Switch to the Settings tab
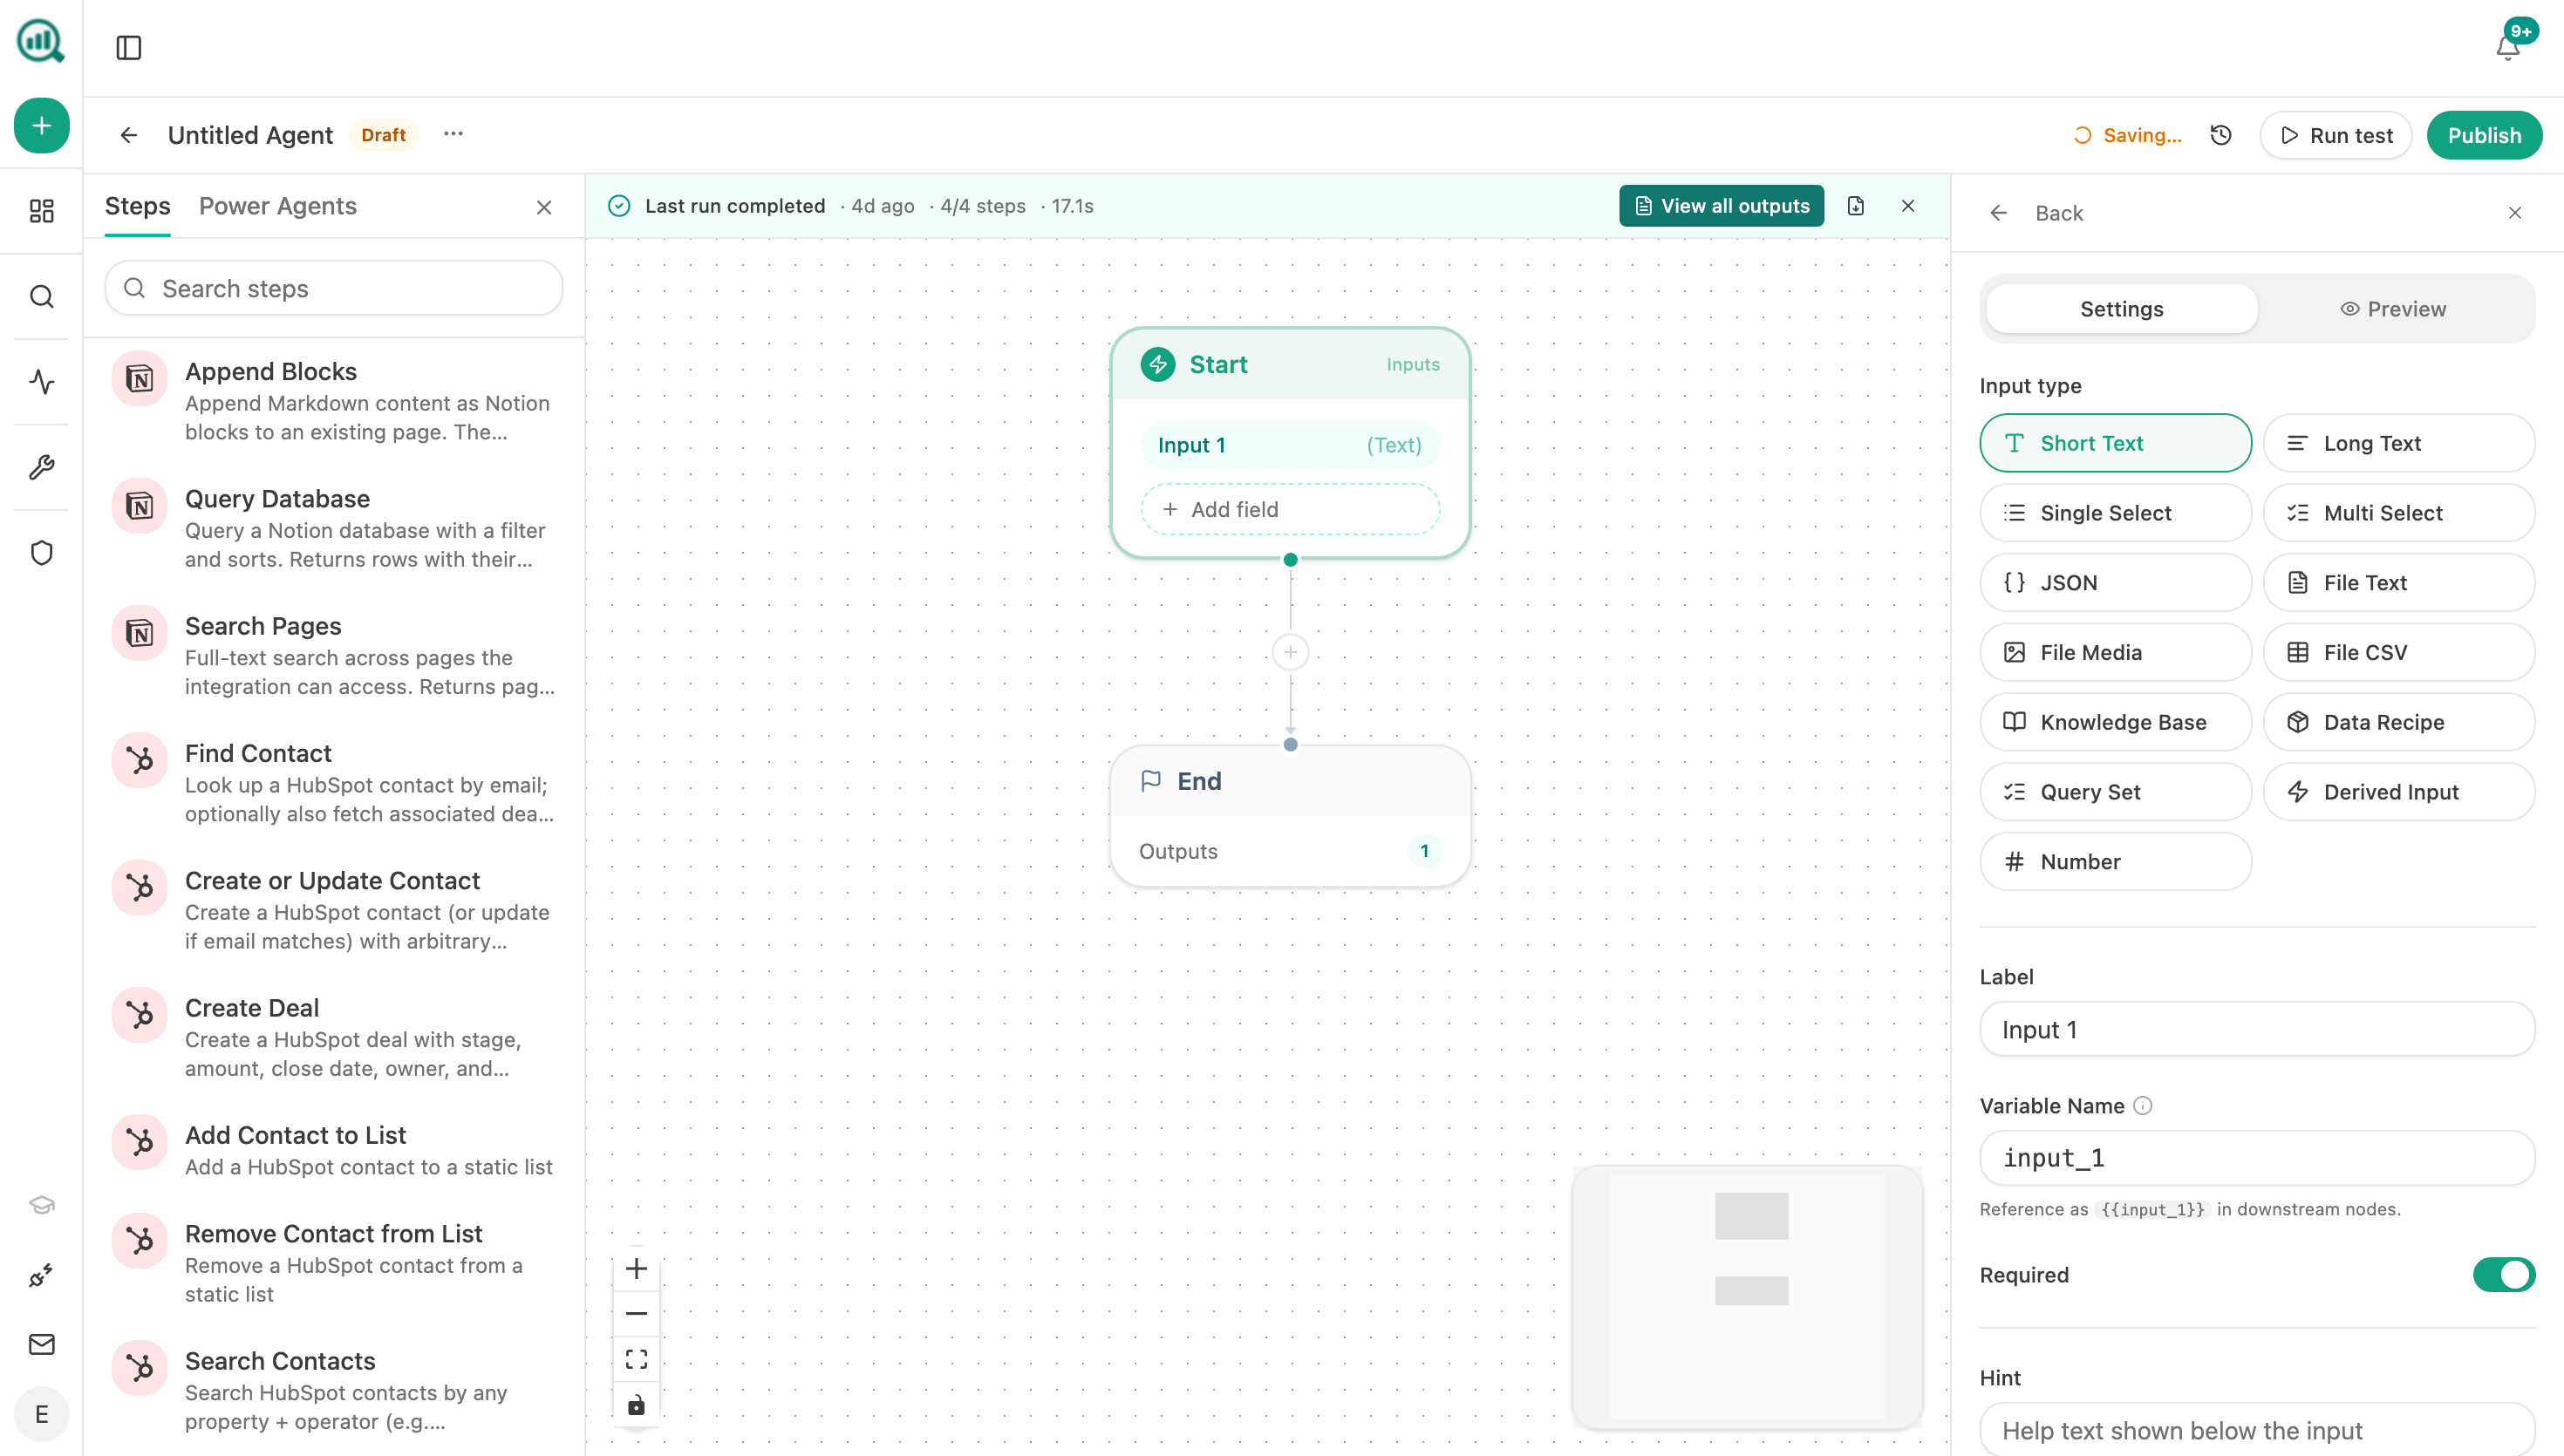The height and width of the screenshot is (1456, 2564). pos(2122,309)
